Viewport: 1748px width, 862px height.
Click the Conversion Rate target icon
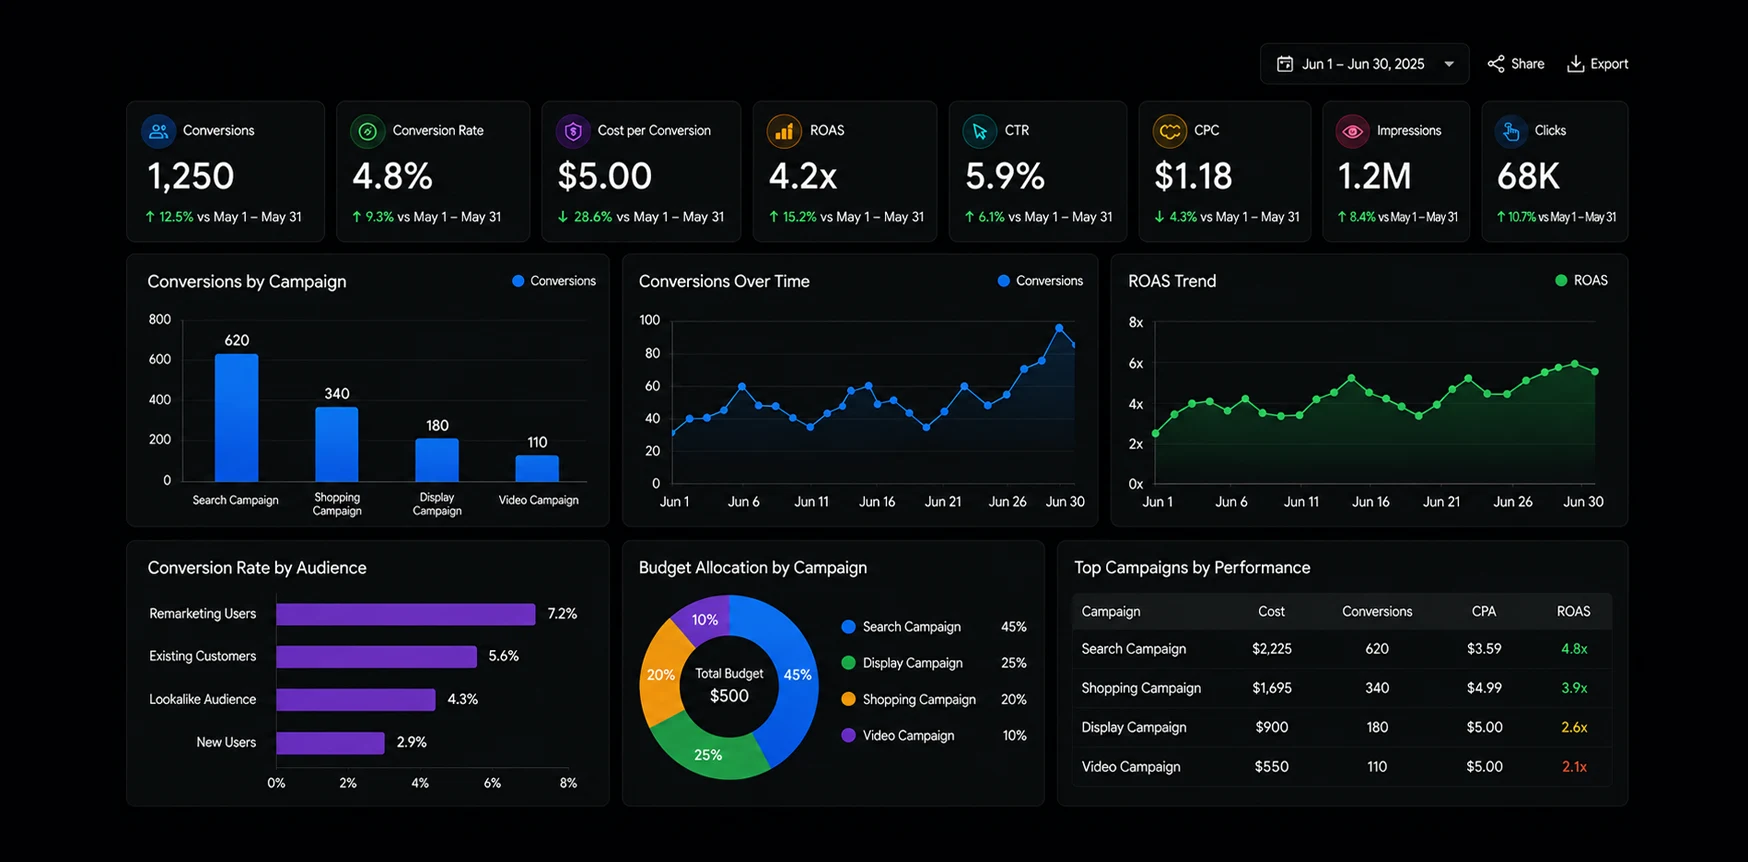(x=368, y=131)
